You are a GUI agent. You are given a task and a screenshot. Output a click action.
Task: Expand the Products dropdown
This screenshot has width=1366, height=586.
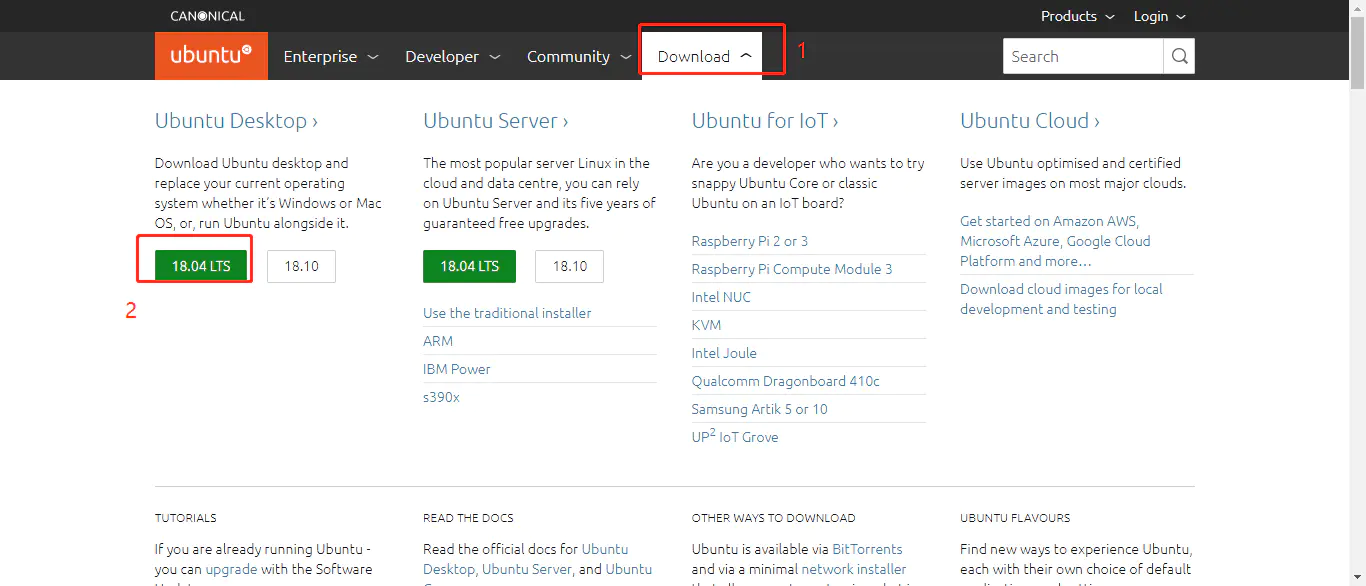(1077, 16)
